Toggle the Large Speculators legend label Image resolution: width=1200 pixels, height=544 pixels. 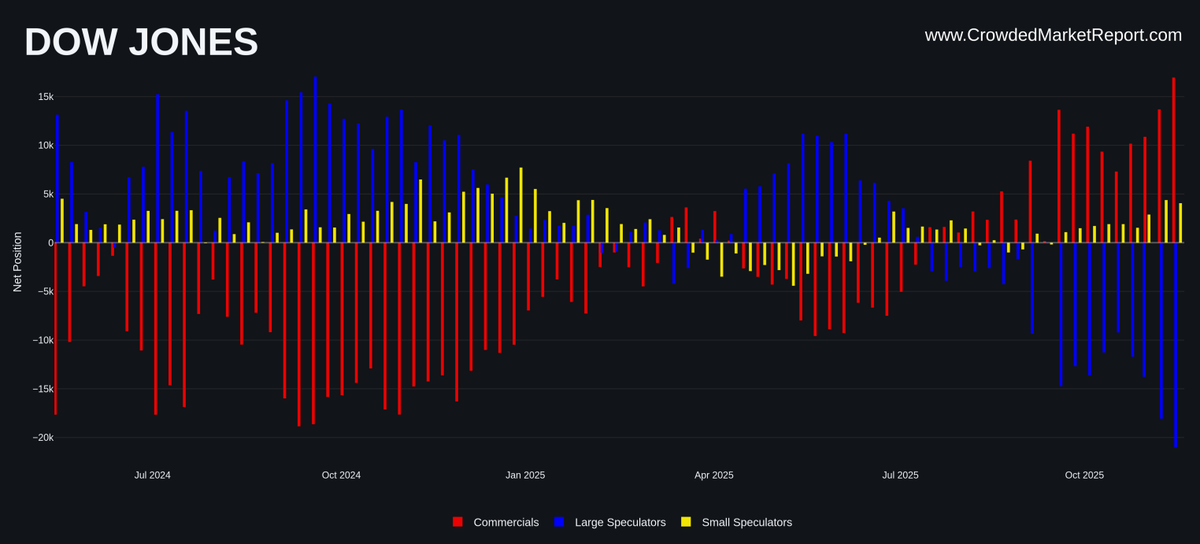pos(620,522)
